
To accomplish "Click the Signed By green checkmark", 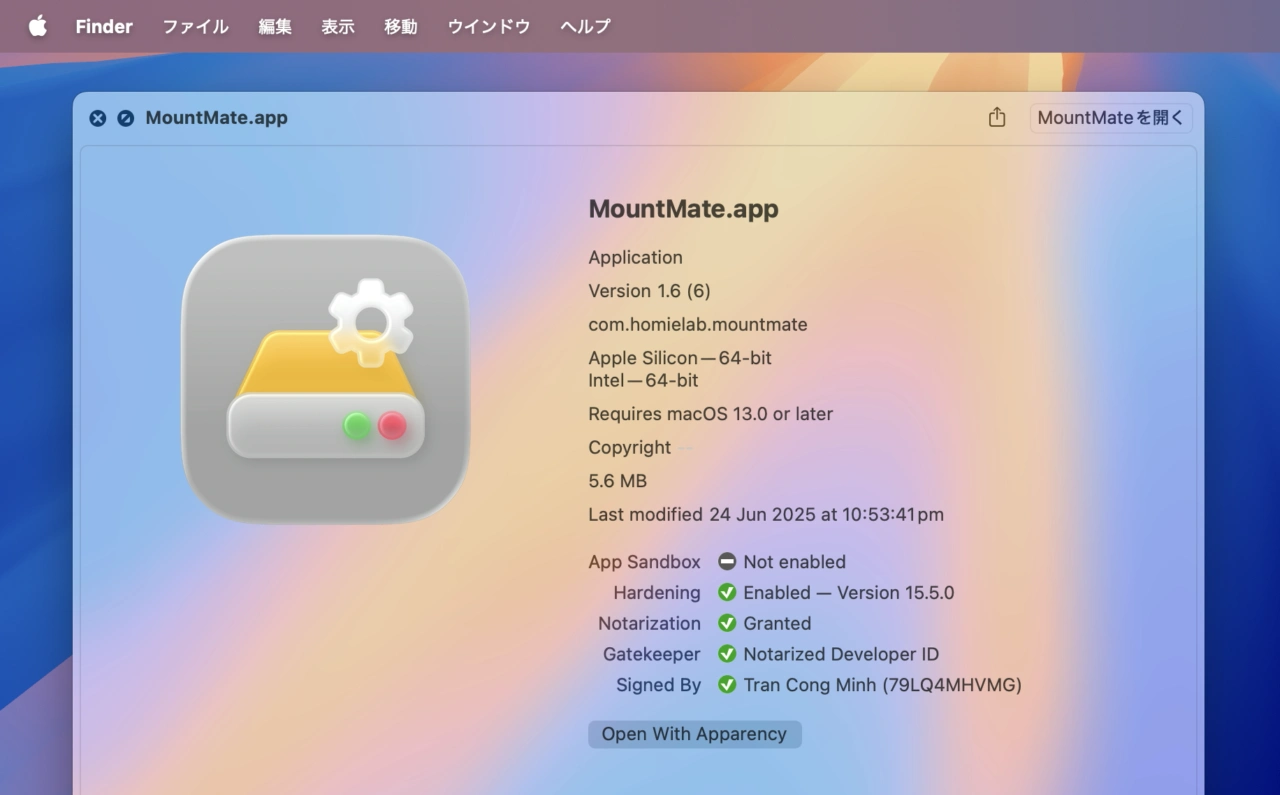I will (727, 686).
